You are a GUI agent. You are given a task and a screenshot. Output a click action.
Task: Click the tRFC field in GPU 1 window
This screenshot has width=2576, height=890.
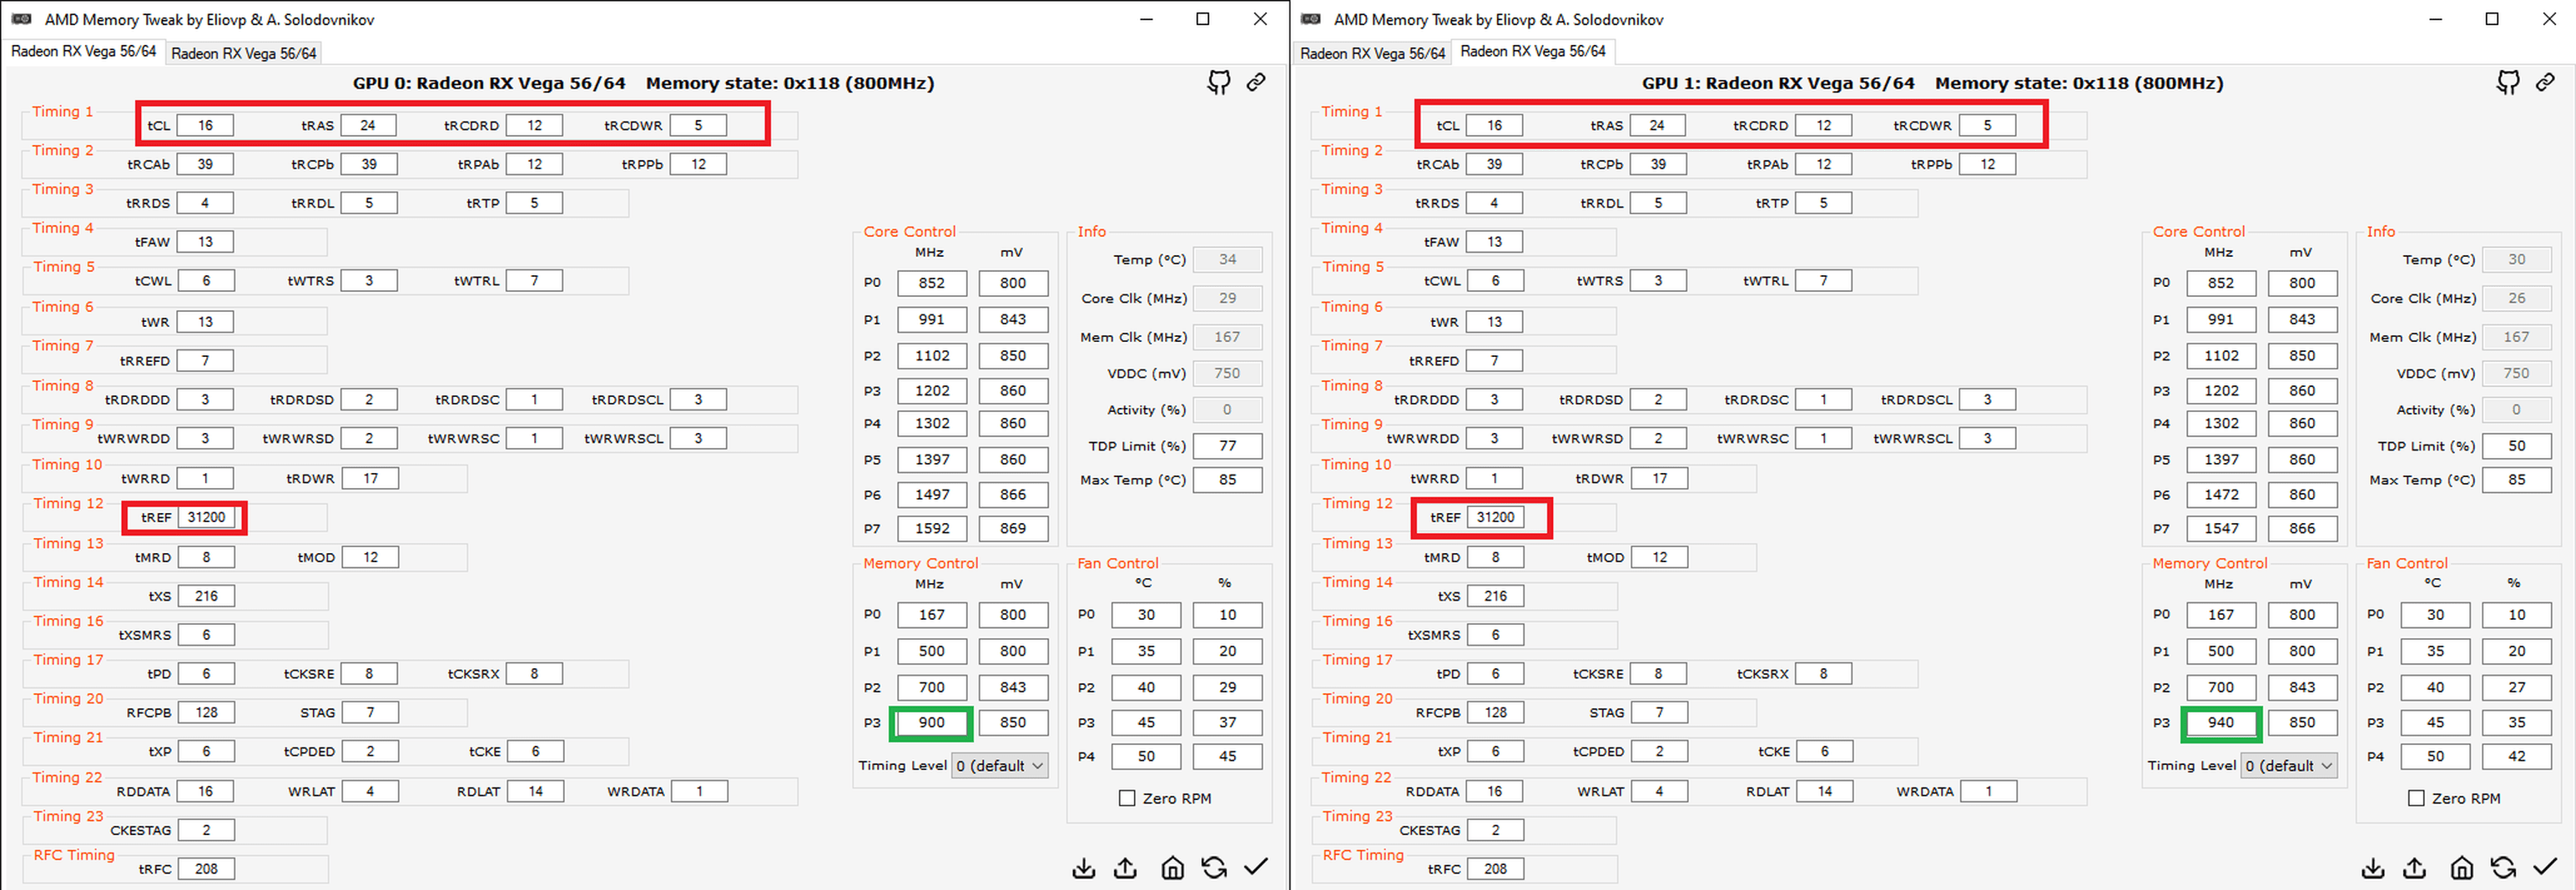(x=1495, y=869)
